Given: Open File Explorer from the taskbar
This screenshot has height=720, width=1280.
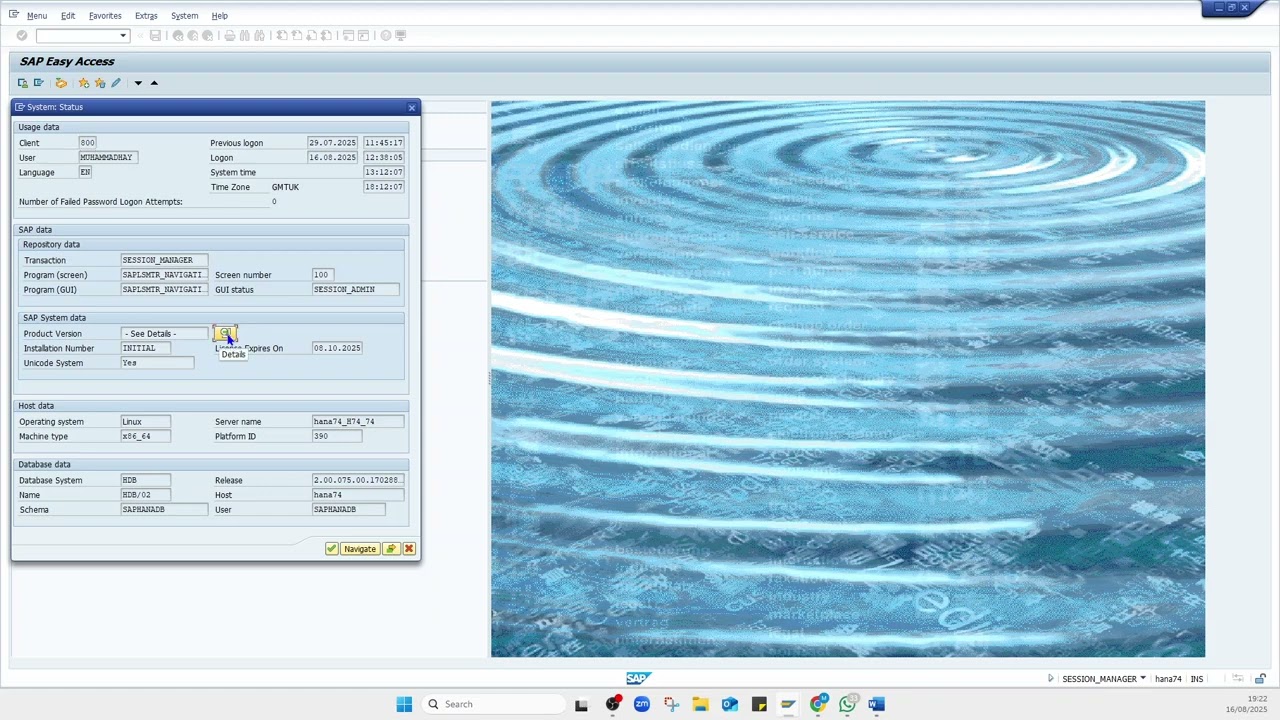Looking at the screenshot, I should click(700, 704).
